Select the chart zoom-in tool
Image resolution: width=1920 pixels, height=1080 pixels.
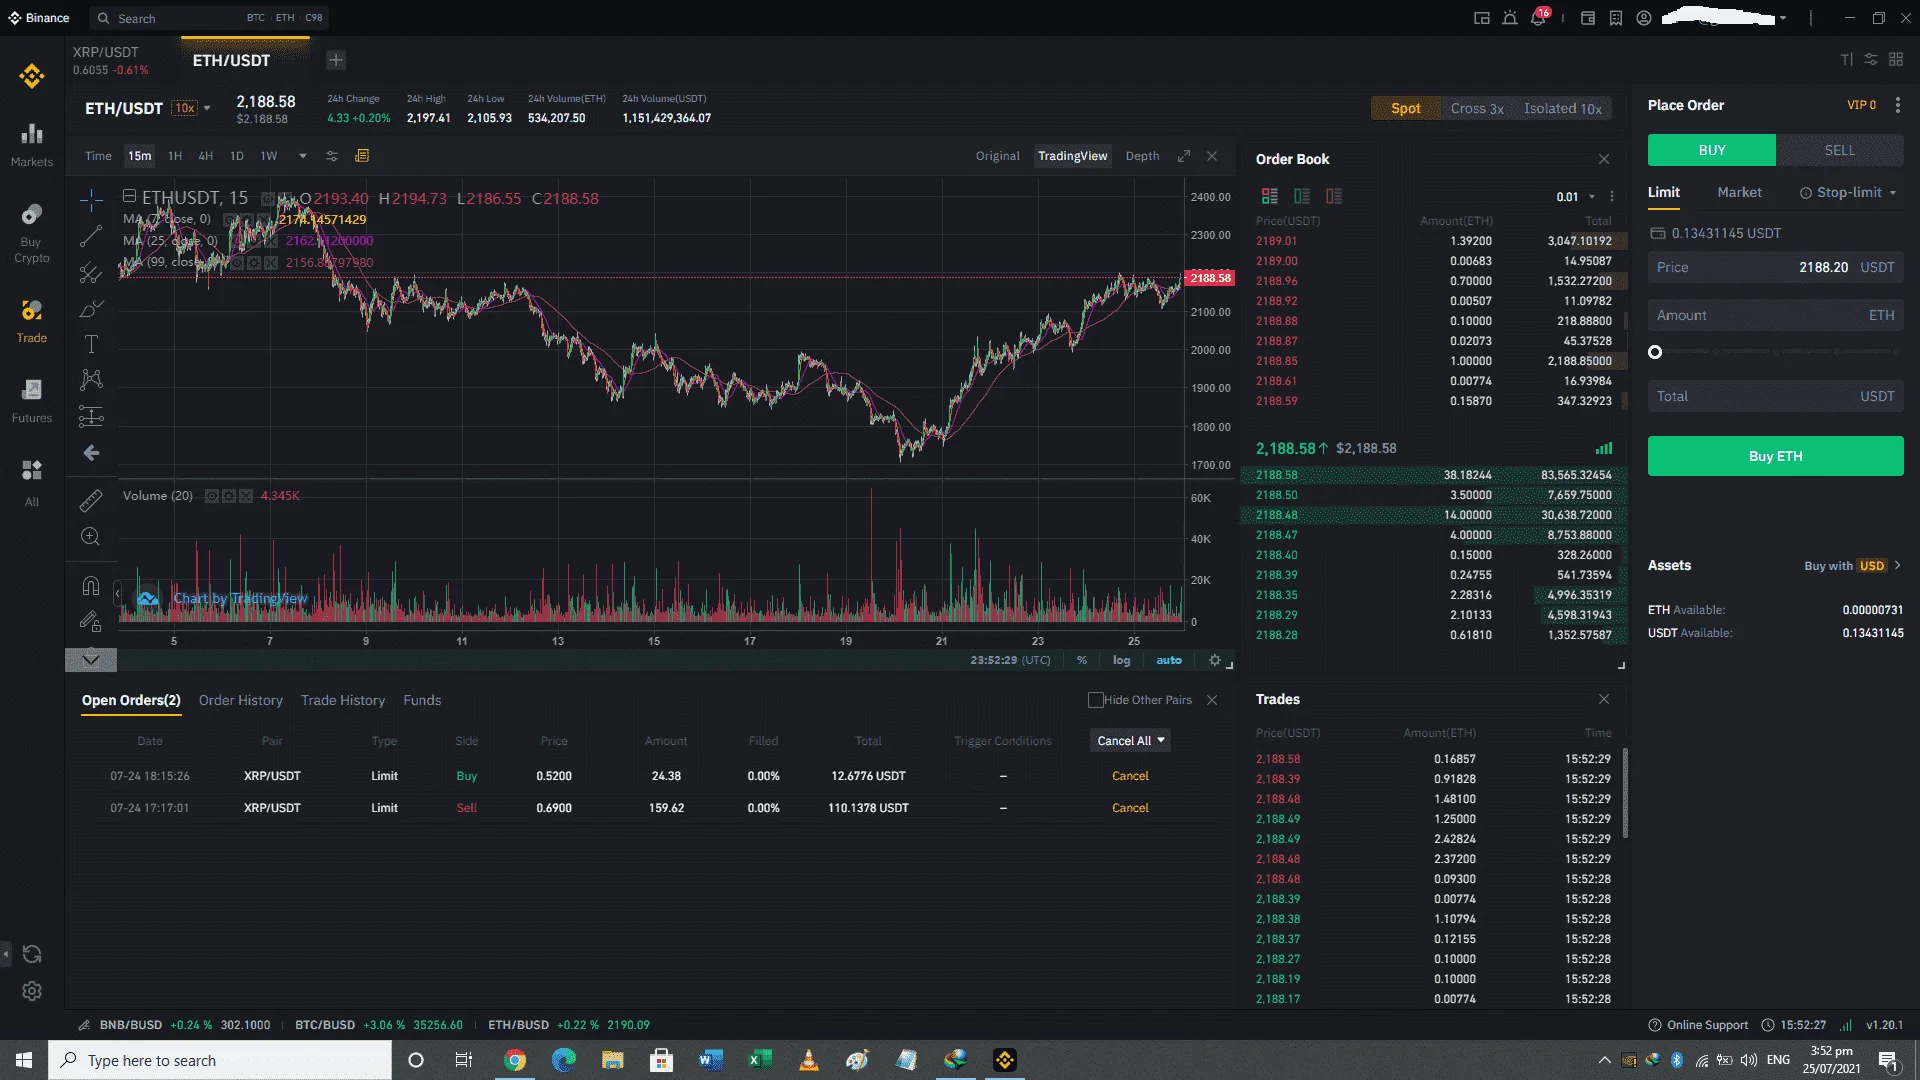91,537
